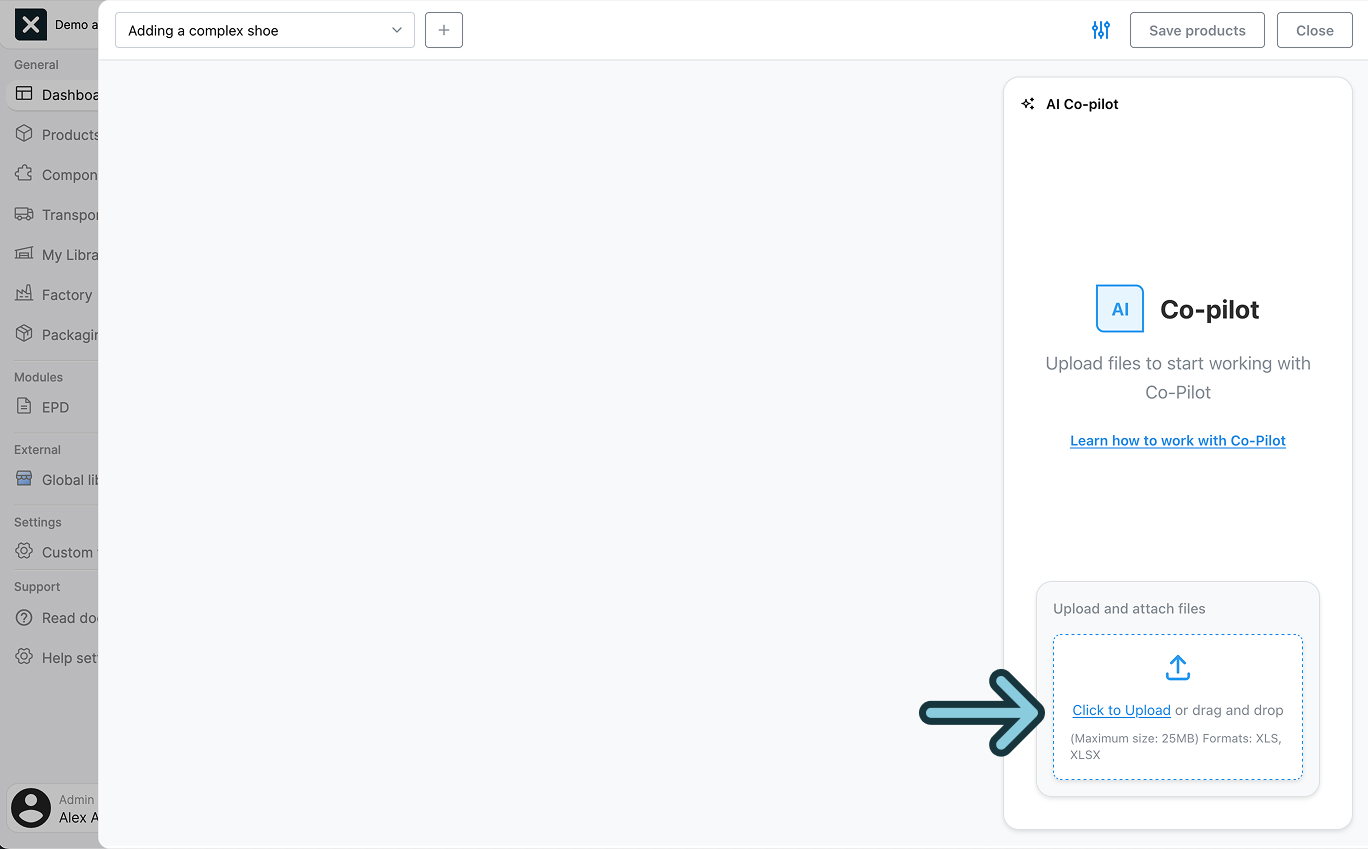Click the 'Click to Upload' link
This screenshot has height=849, width=1368.
(1121, 710)
